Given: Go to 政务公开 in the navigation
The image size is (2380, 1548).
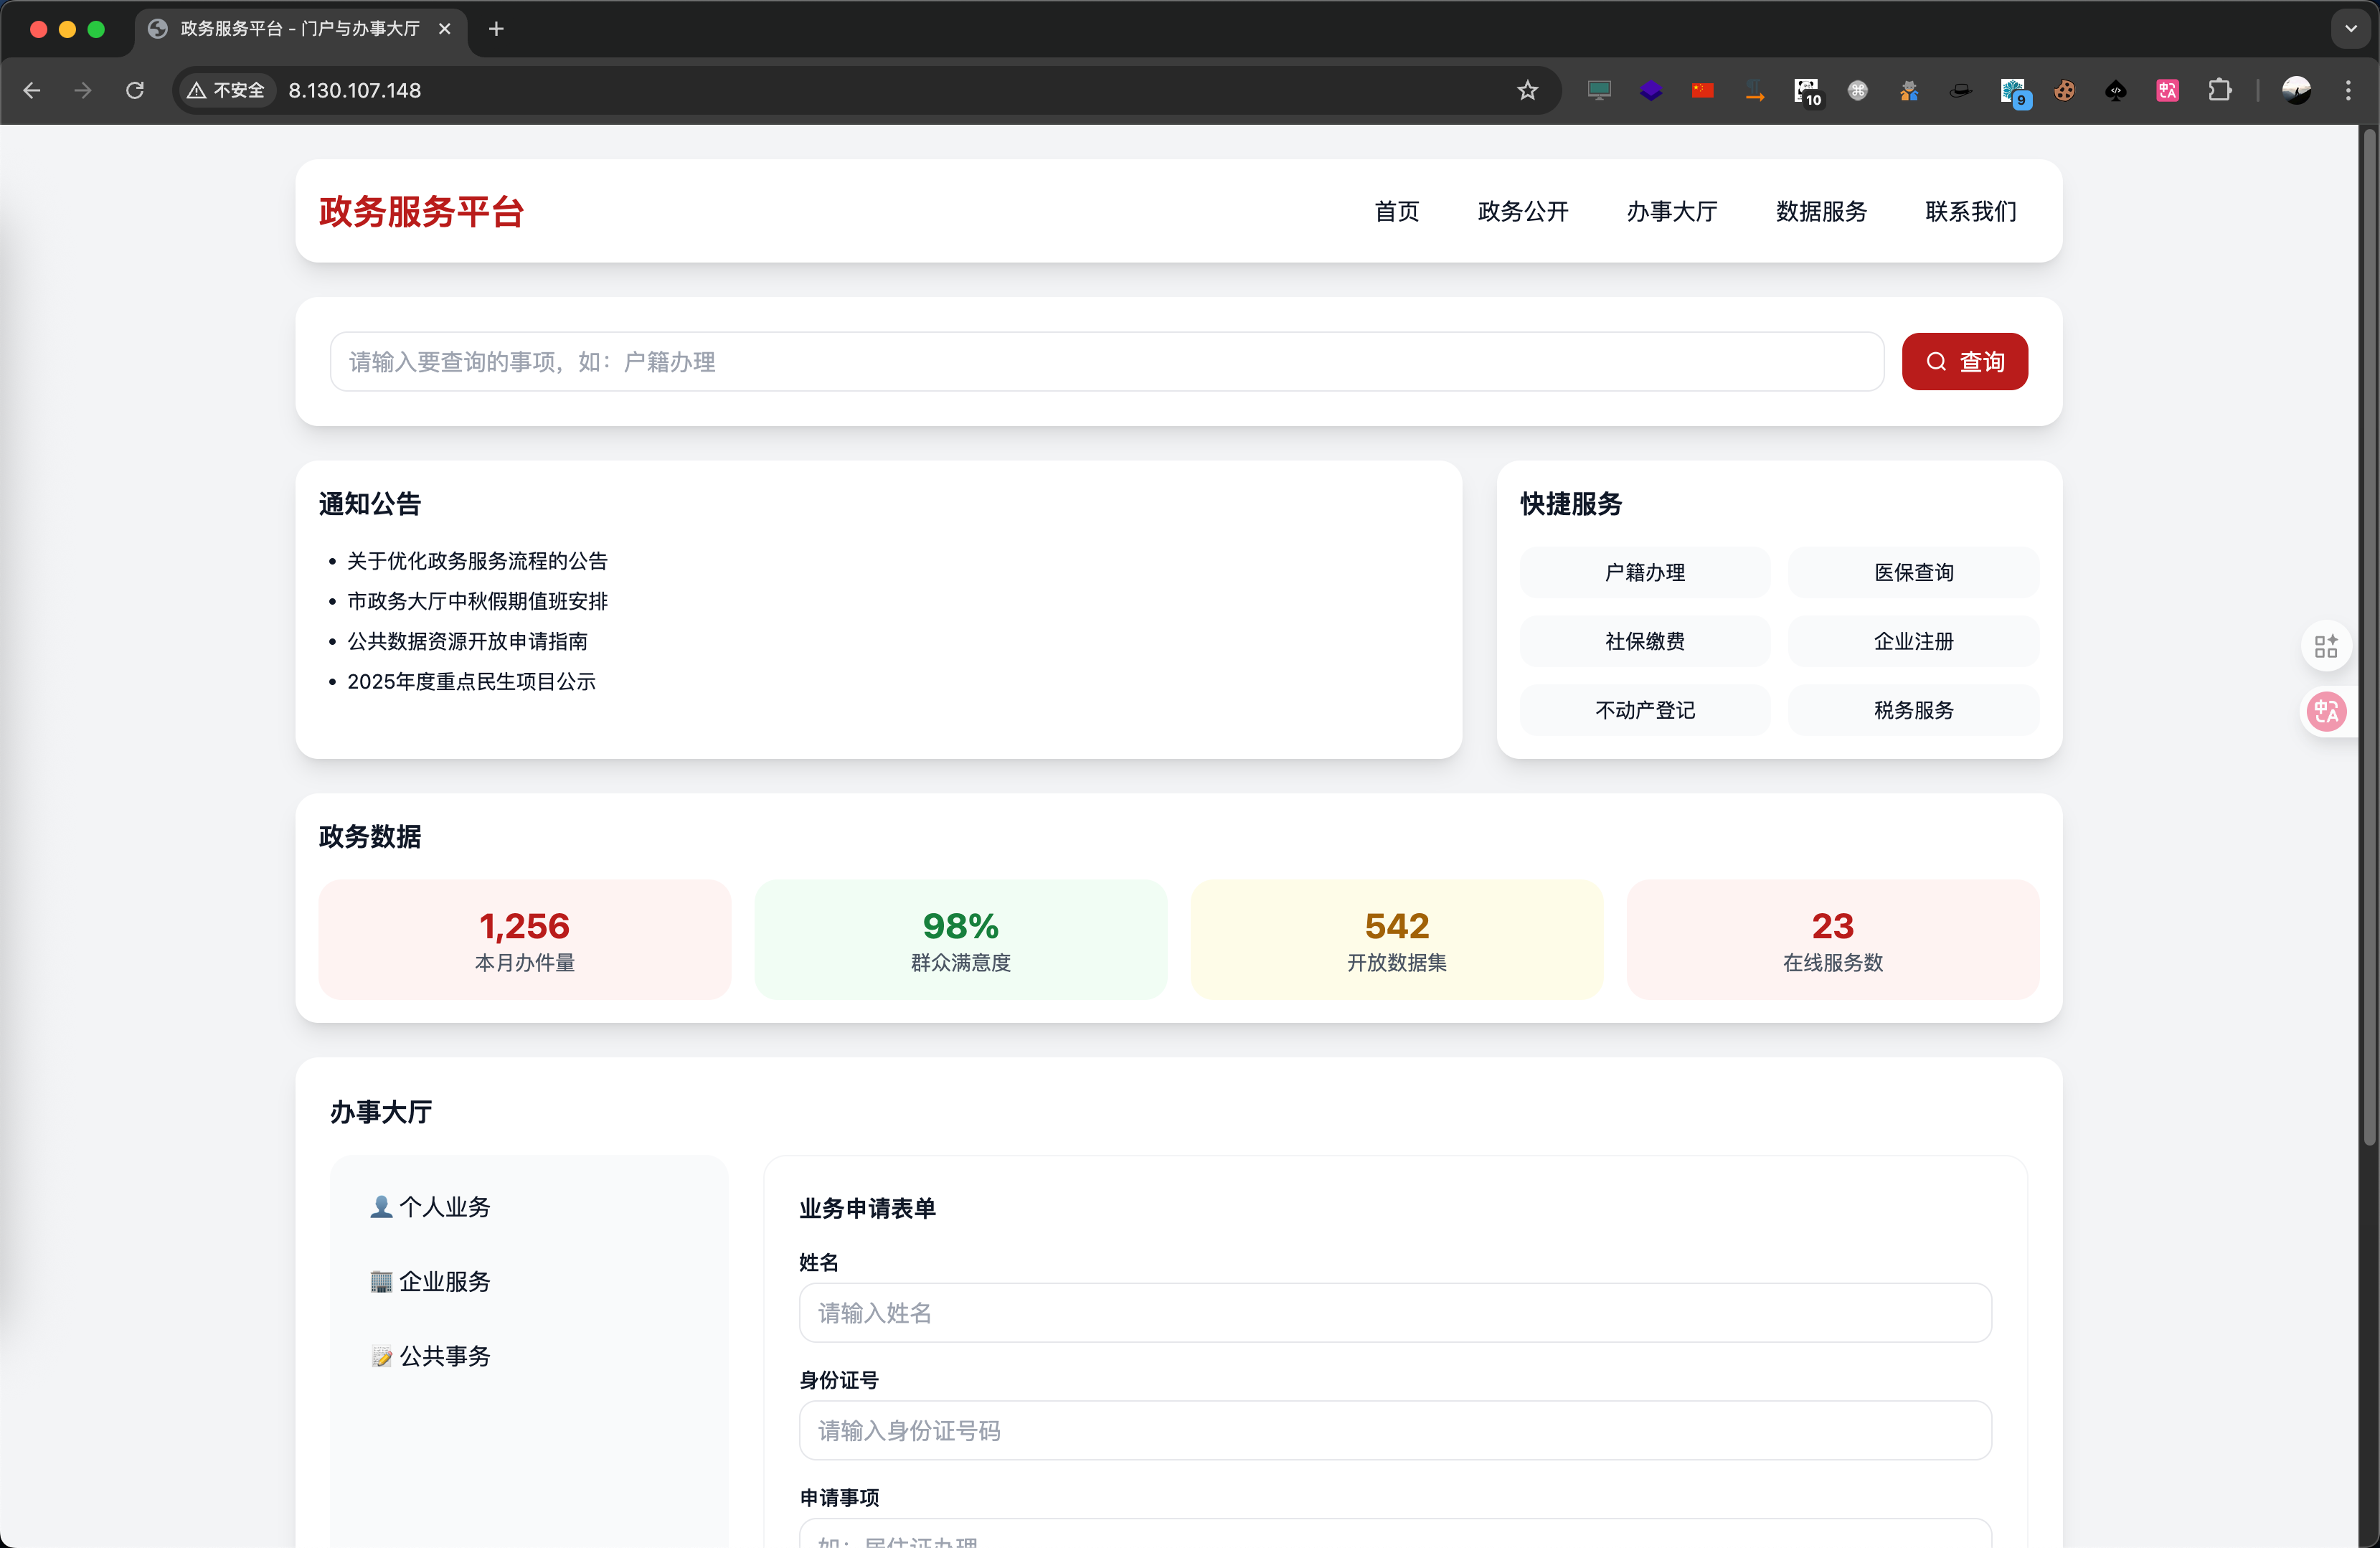Looking at the screenshot, I should (1522, 211).
